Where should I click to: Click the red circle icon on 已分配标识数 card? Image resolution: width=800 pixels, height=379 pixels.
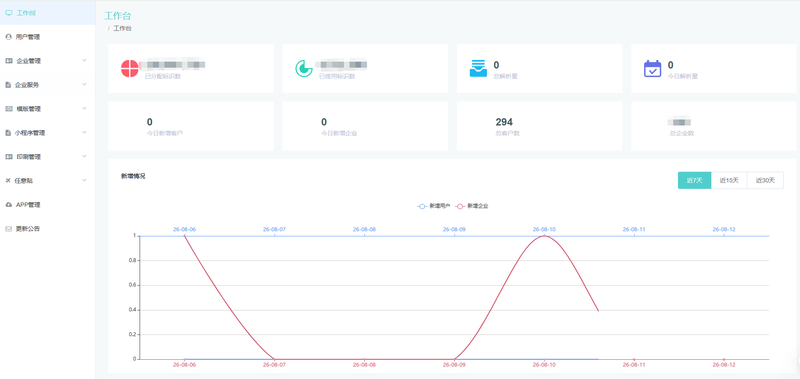click(130, 68)
